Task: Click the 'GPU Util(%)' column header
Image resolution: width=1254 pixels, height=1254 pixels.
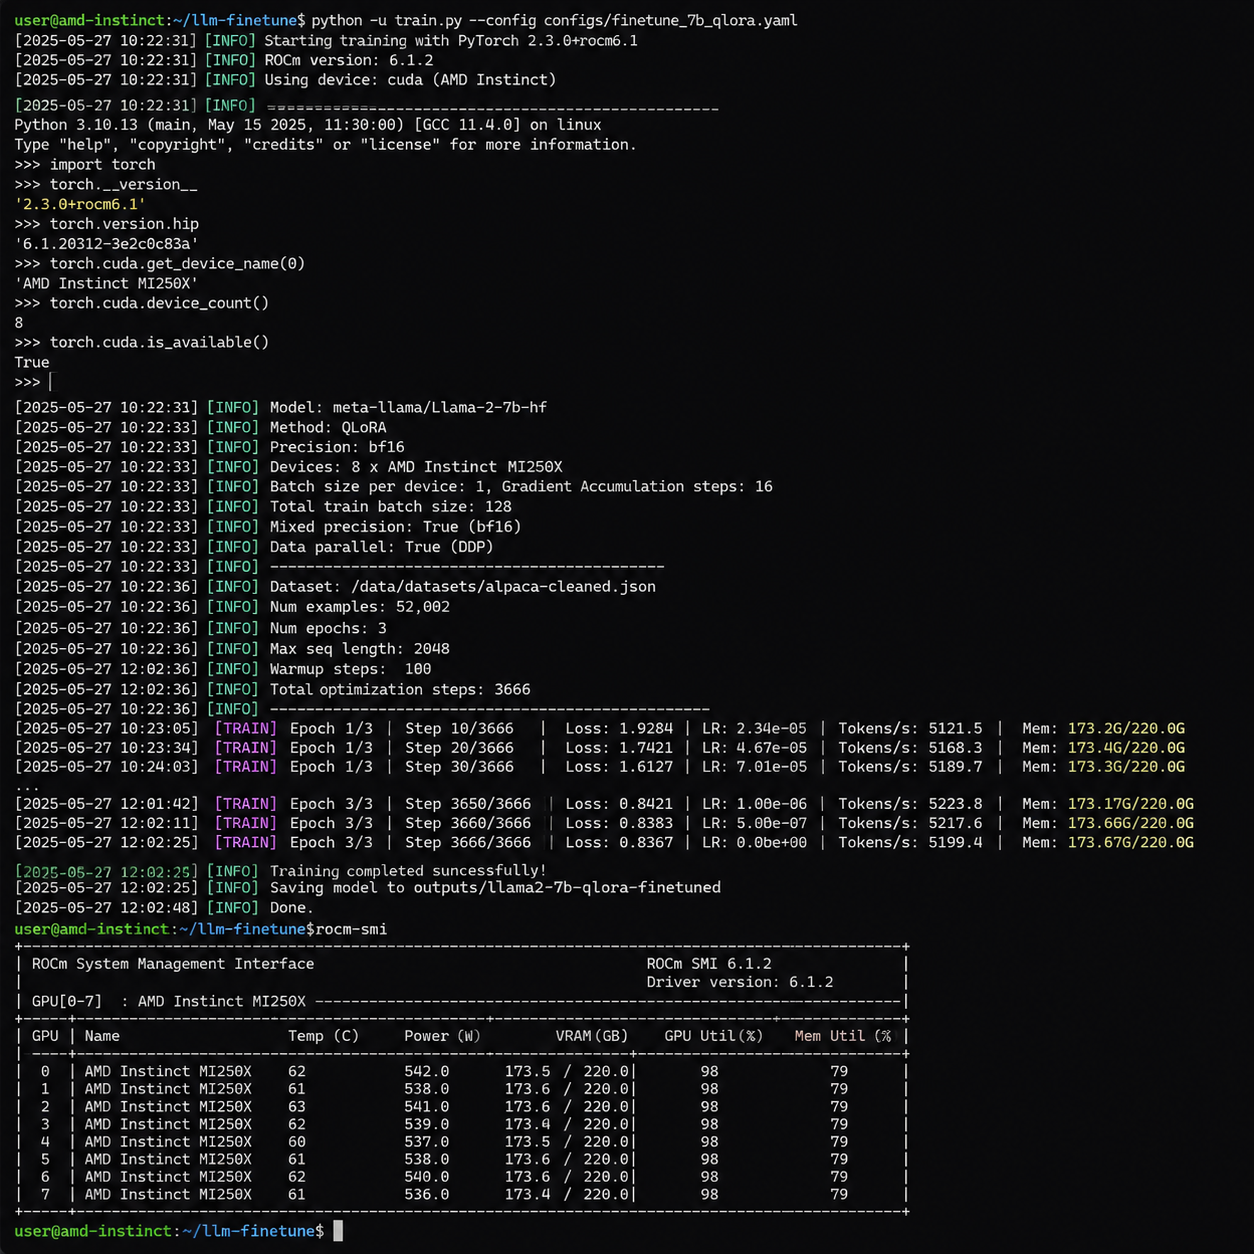Action: [714, 1036]
